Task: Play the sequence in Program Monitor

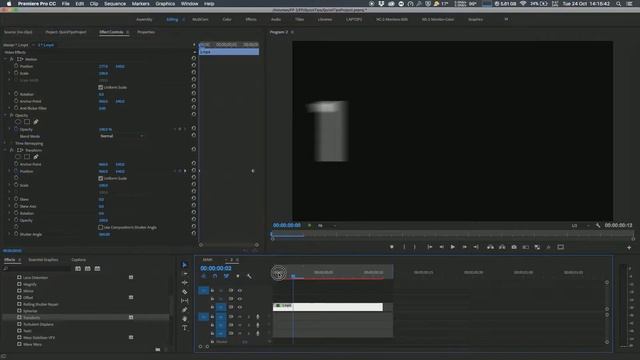Action: pyautogui.click(x=453, y=247)
